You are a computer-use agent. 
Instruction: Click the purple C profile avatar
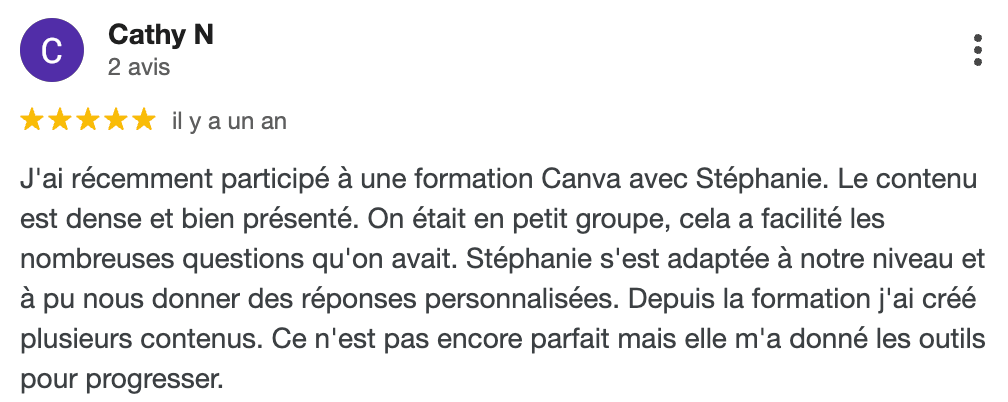pyautogui.click(x=53, y=52)
